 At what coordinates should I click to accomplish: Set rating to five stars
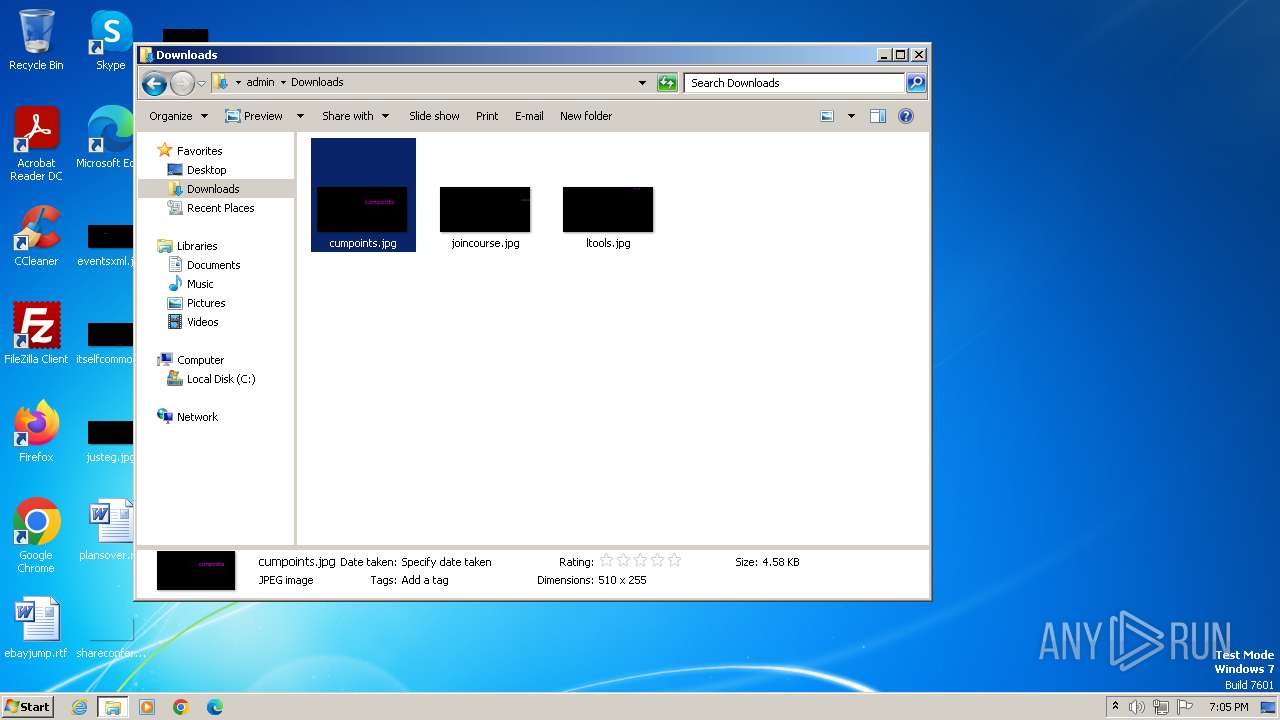(674, 561)
